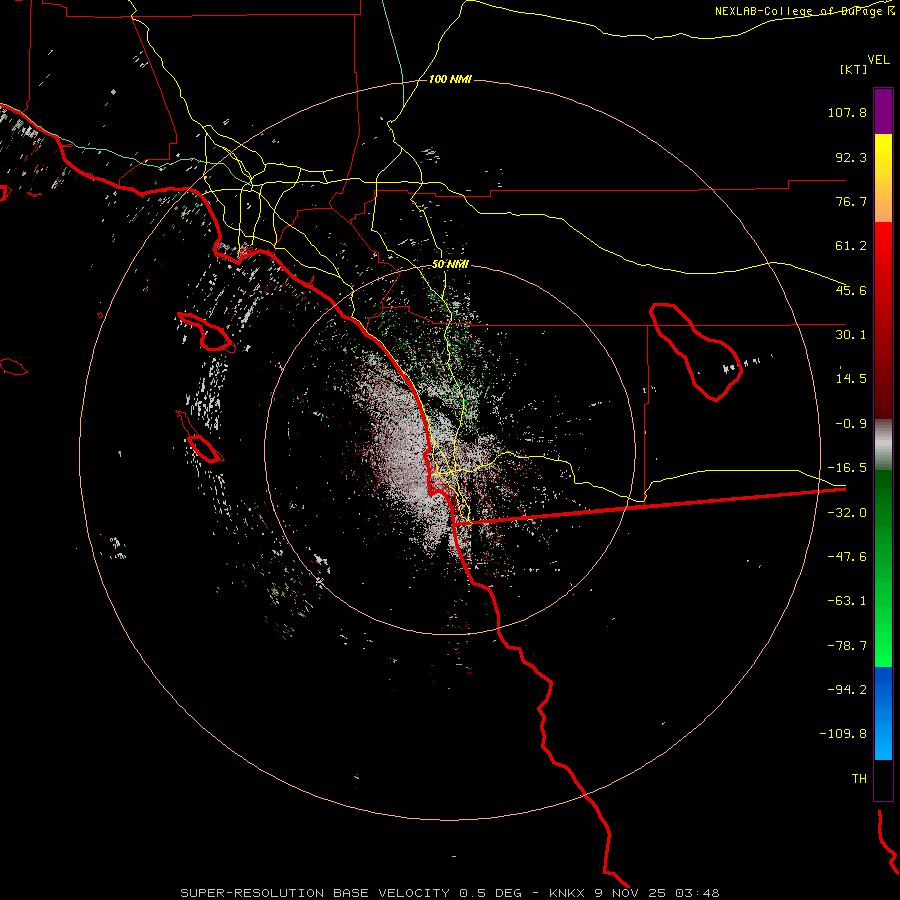Click the 100 NMI range ring label
The image size is (900, 900).
[x=450, y=79]
